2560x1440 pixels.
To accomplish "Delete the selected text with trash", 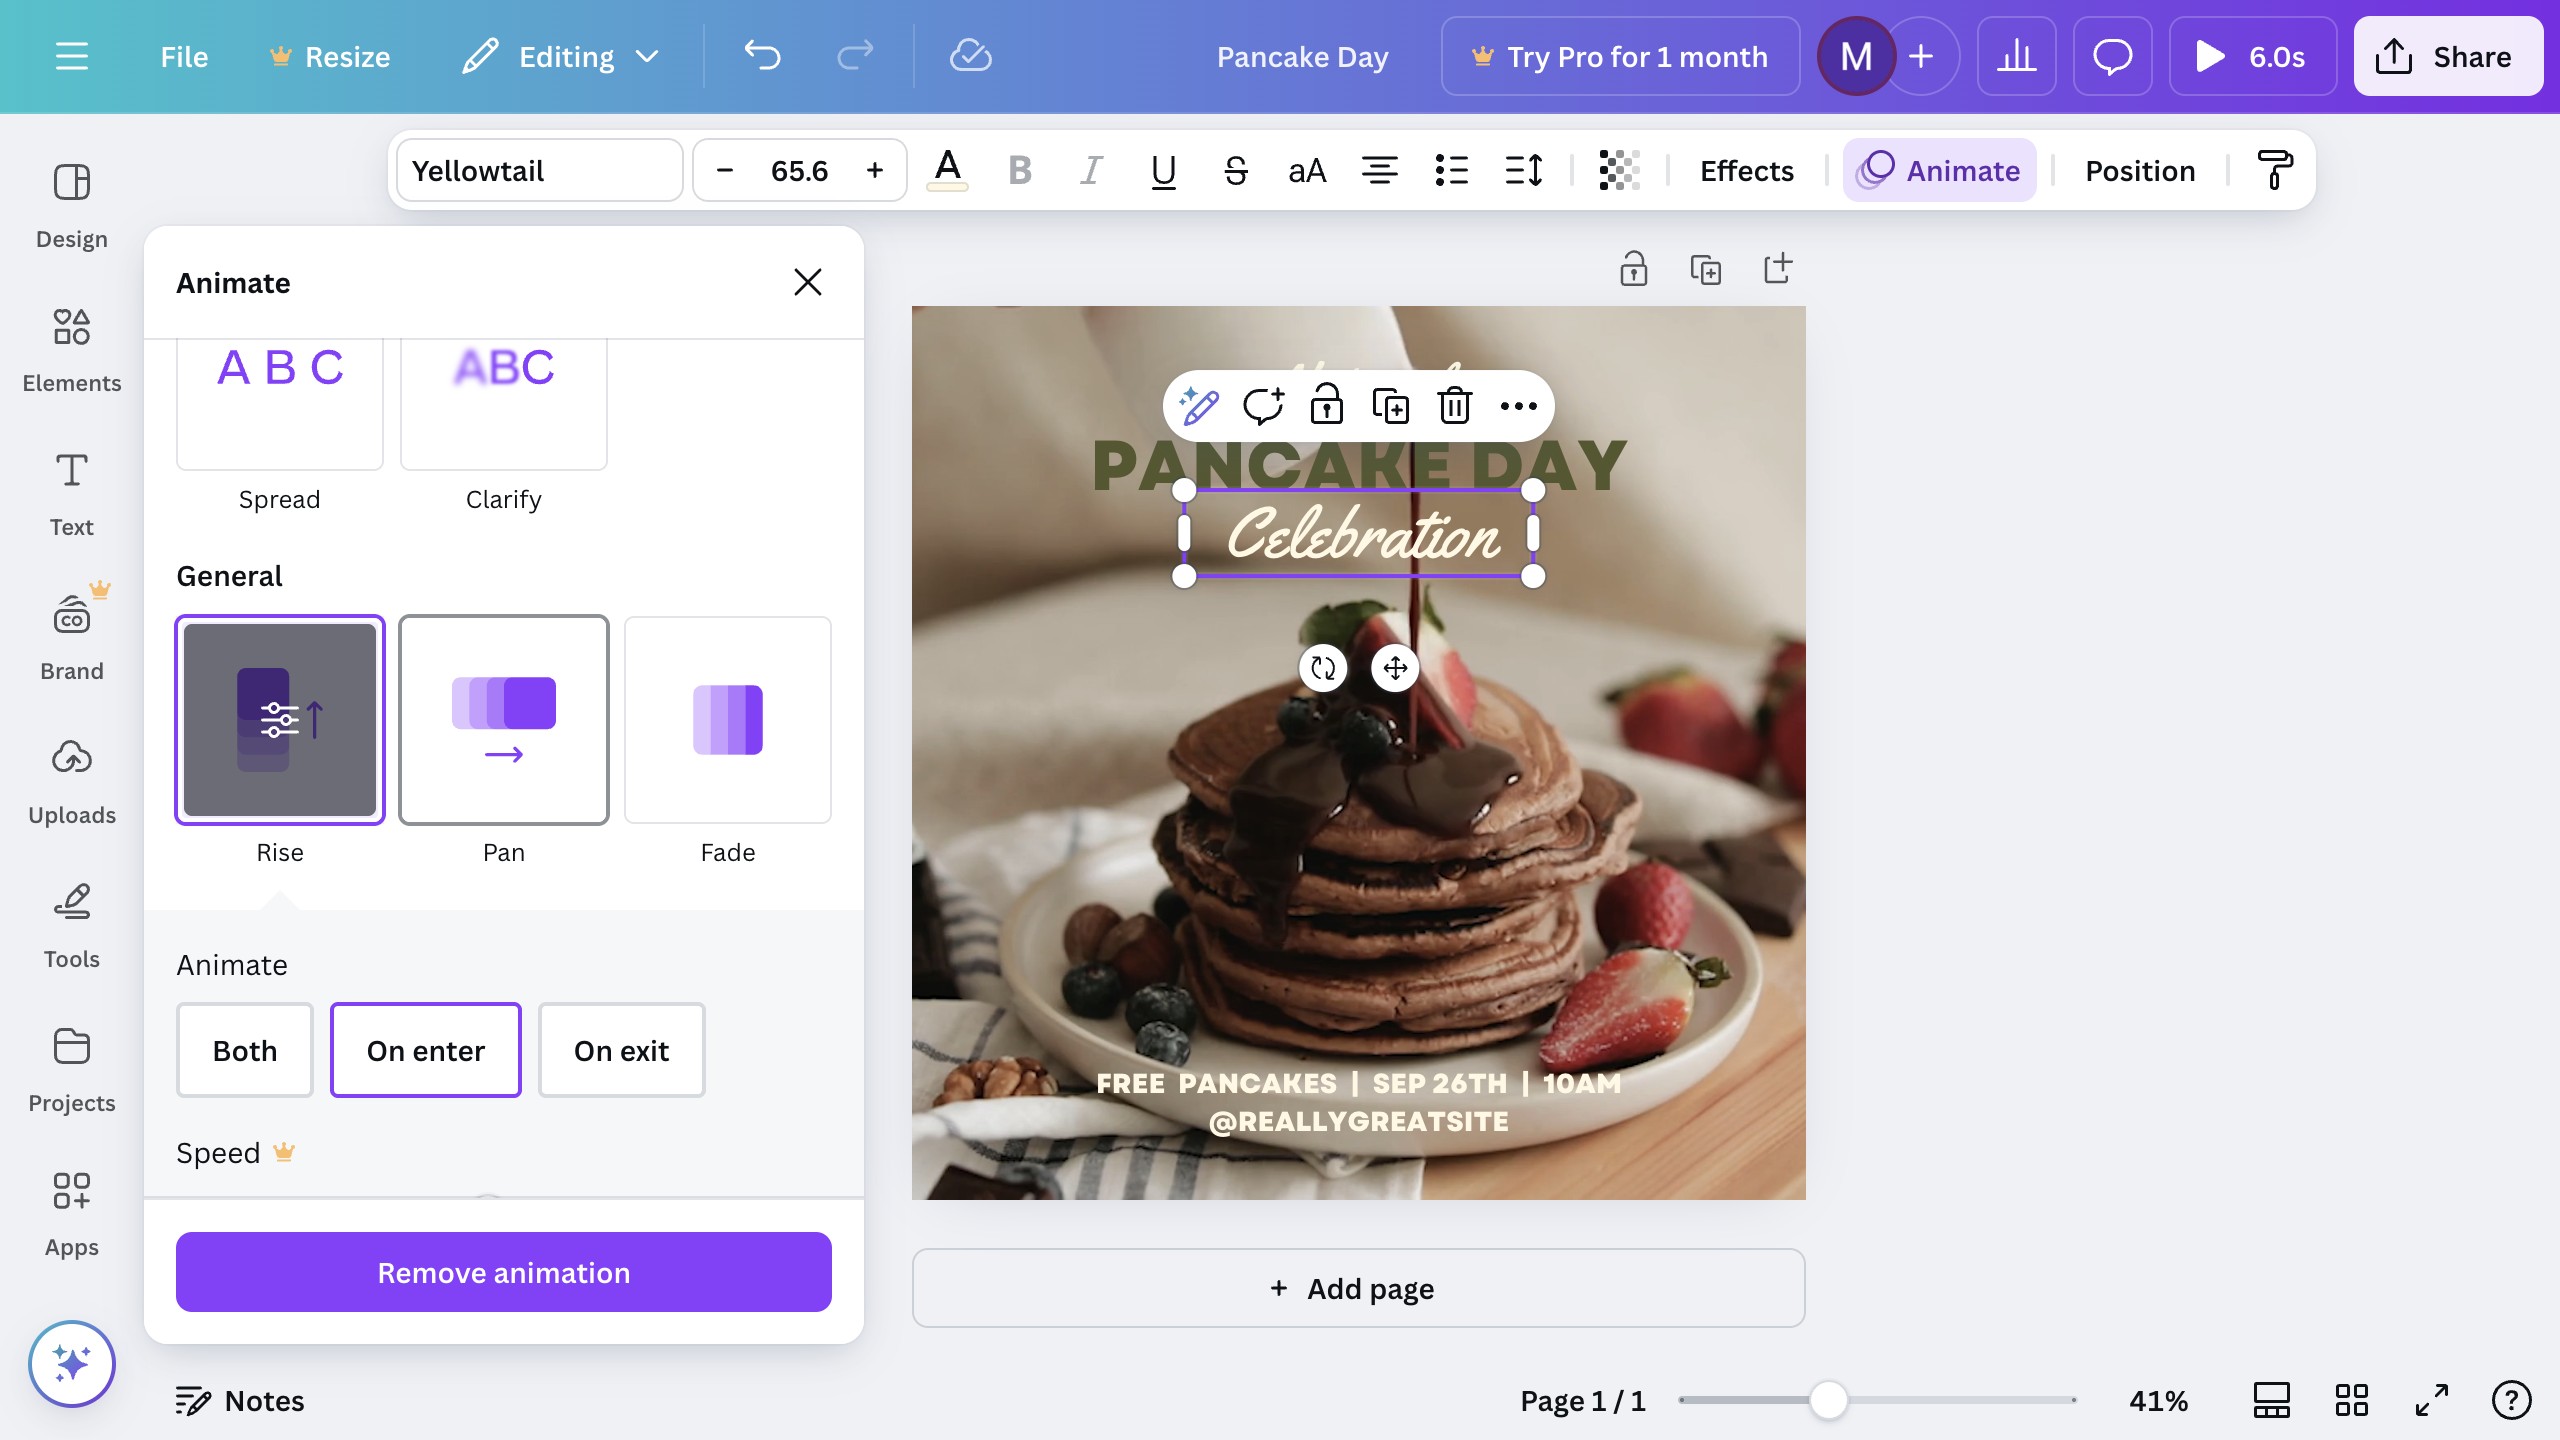I will tap(1455, 406).
